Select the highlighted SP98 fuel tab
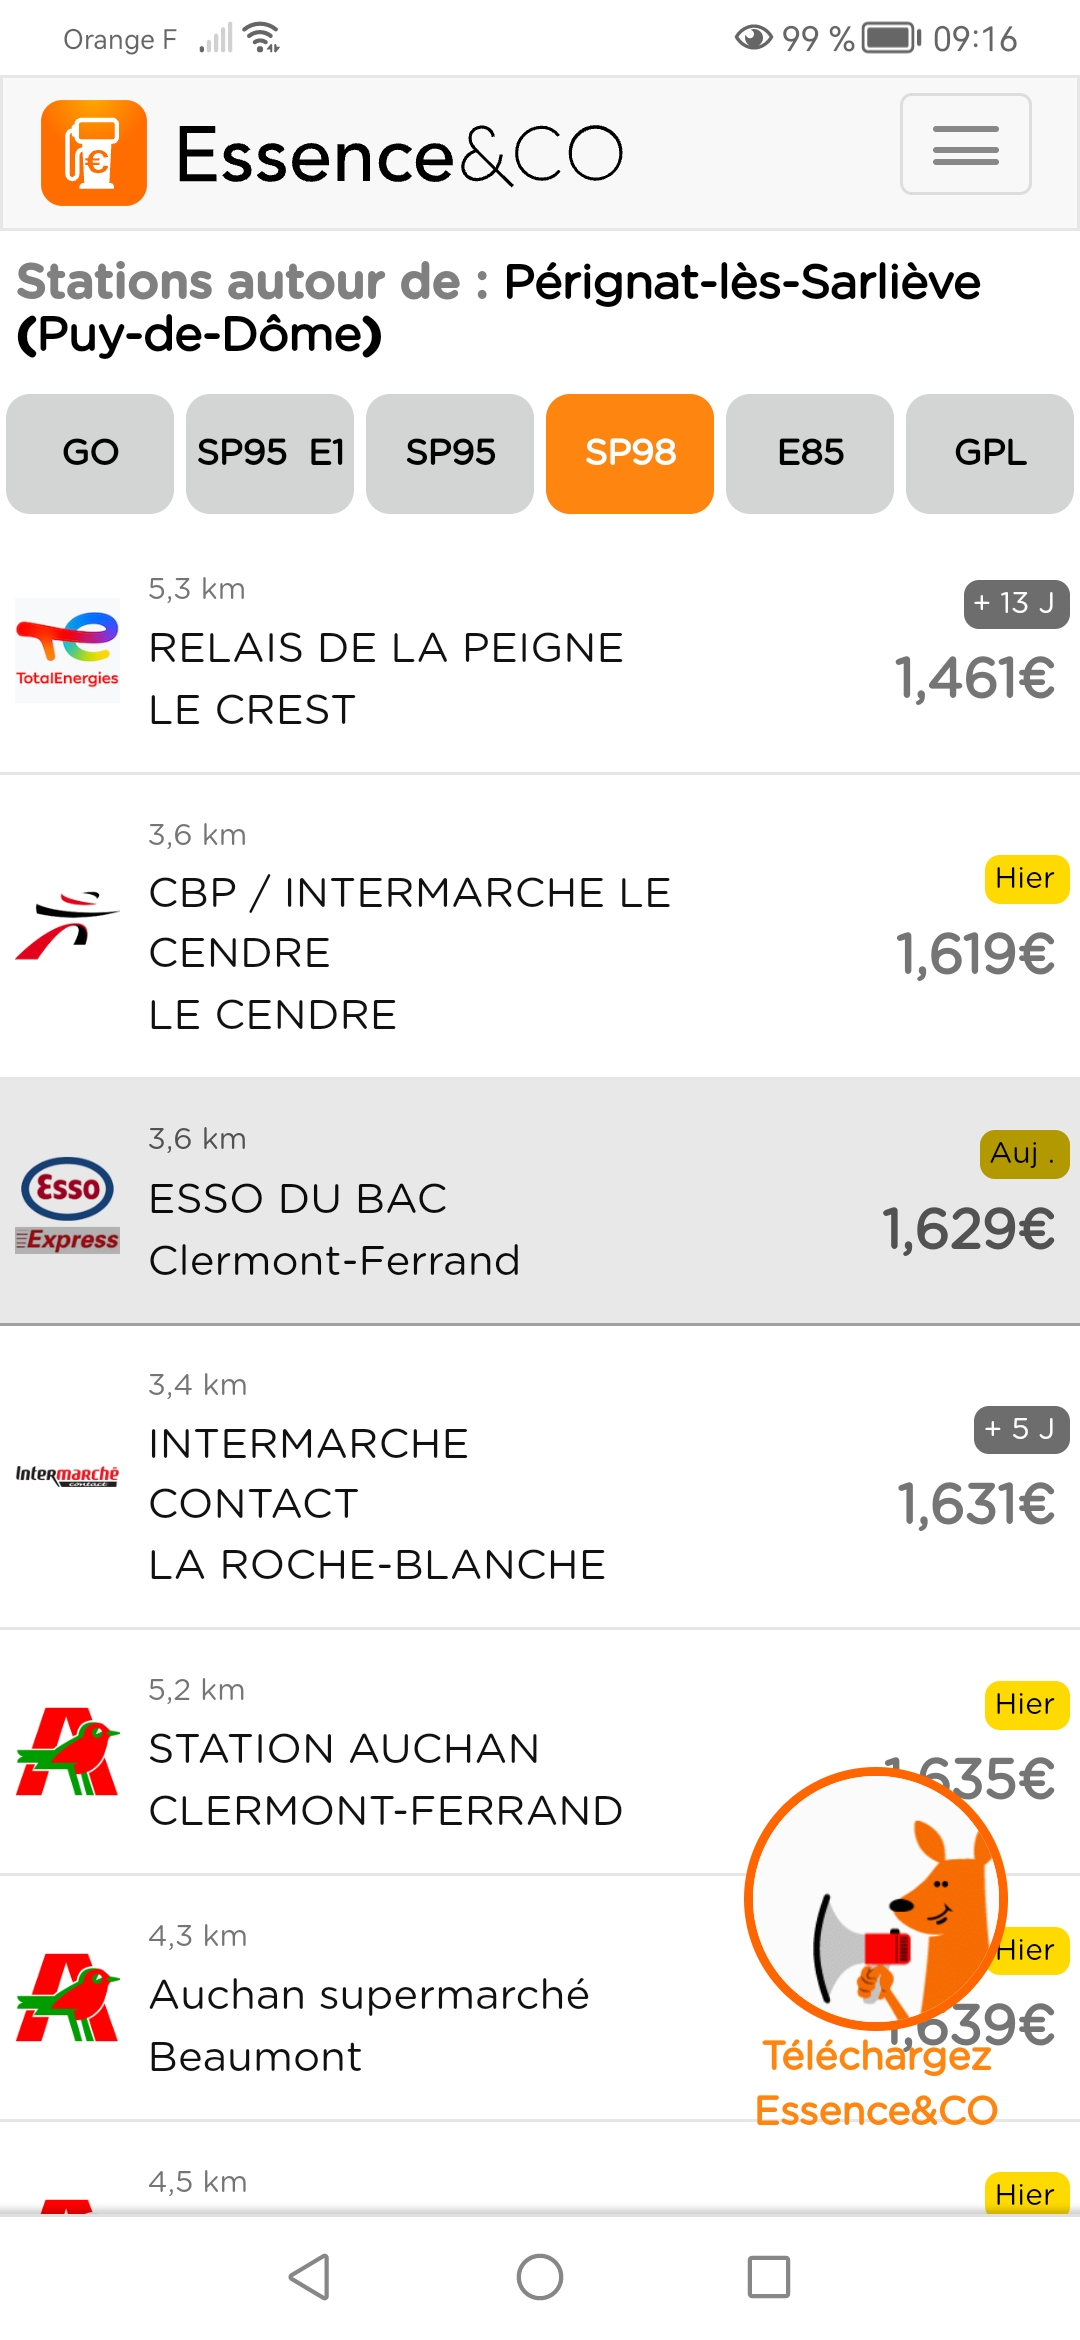This screenshot has height=2340, width=1080. click(630, 453)
